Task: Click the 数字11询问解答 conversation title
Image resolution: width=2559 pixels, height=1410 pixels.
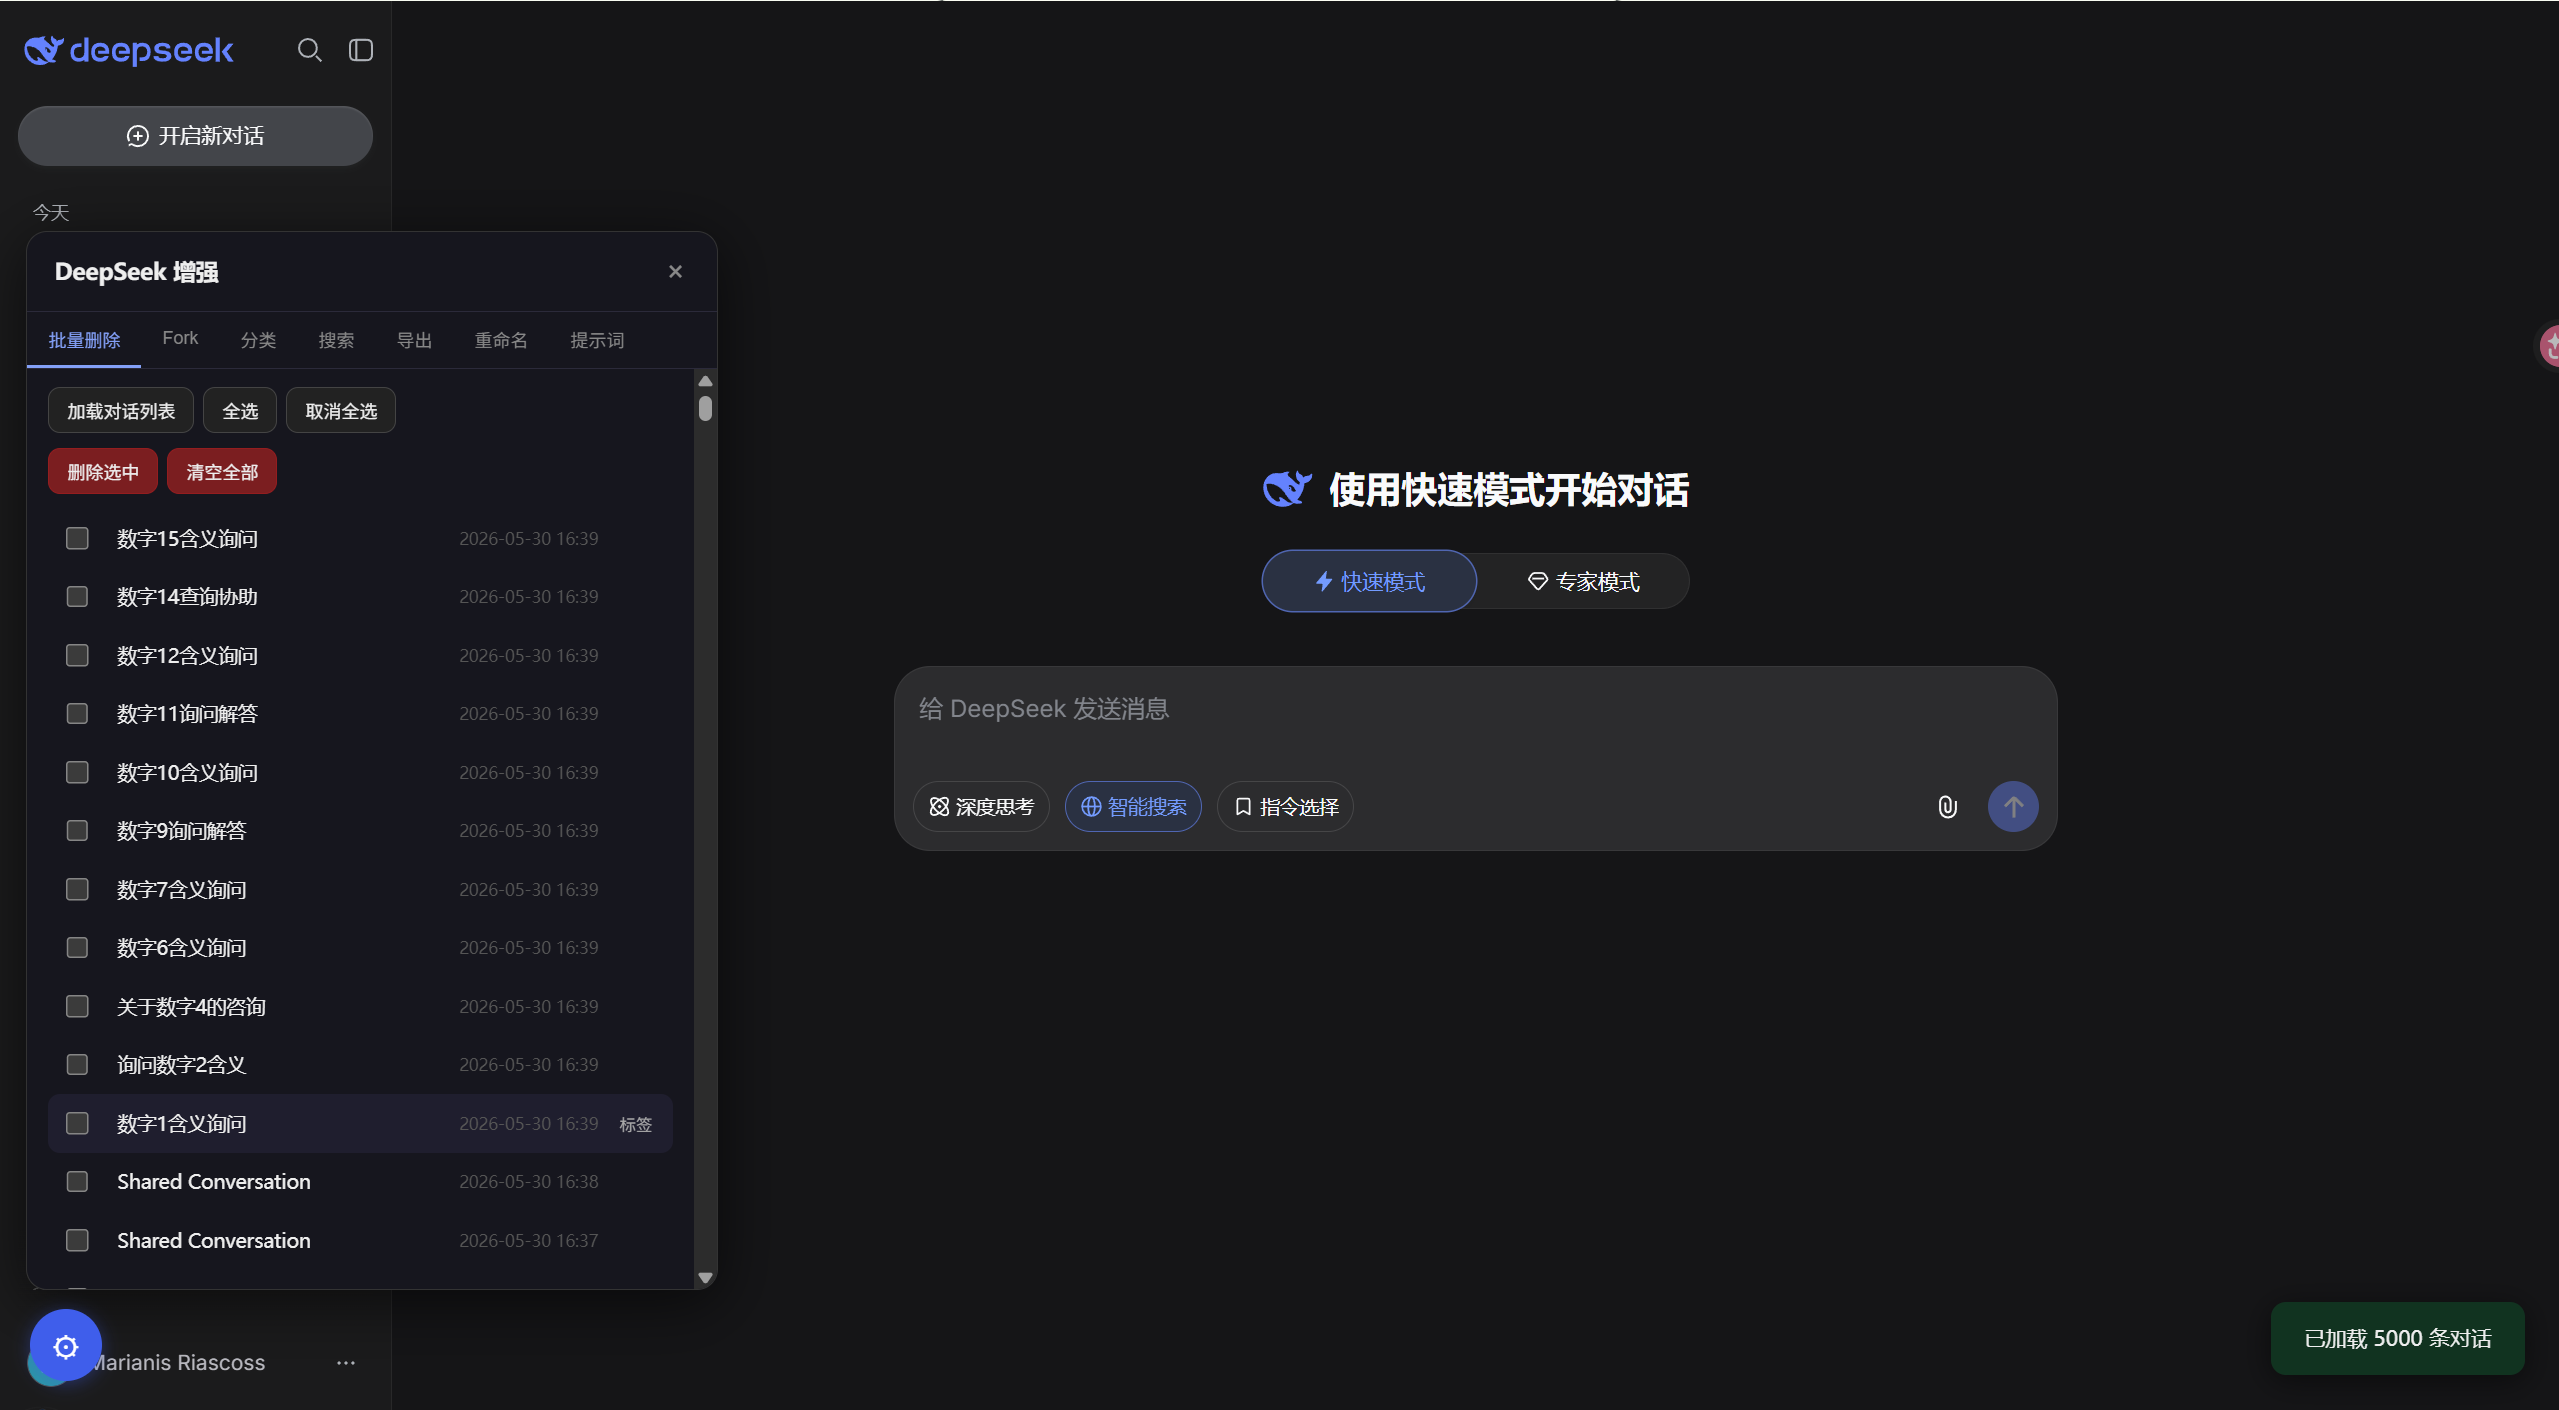Action: coord(187,715)
